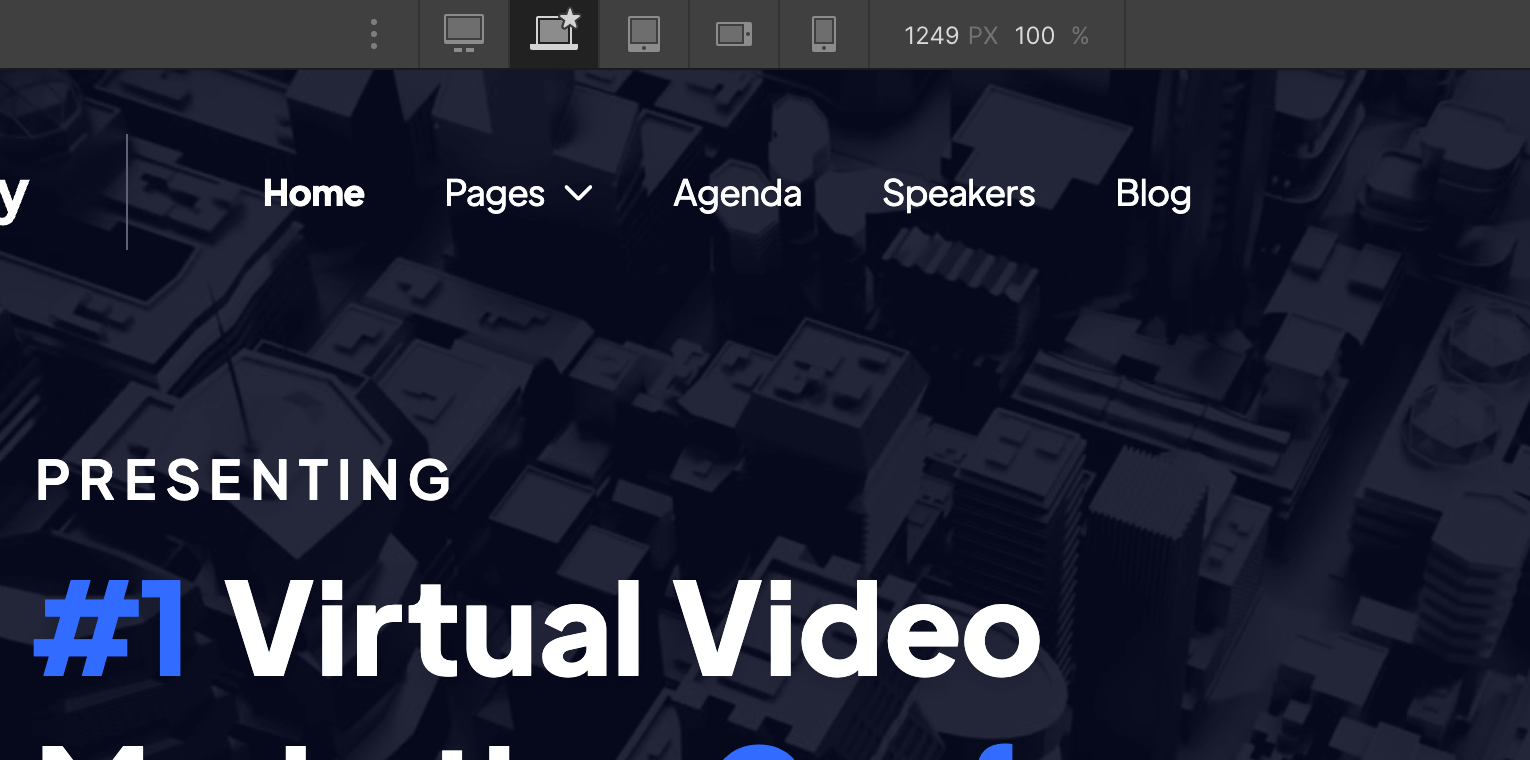Adjust the 100 percent zoom value
1530x760 pixels.
[x=1034, y=35]
